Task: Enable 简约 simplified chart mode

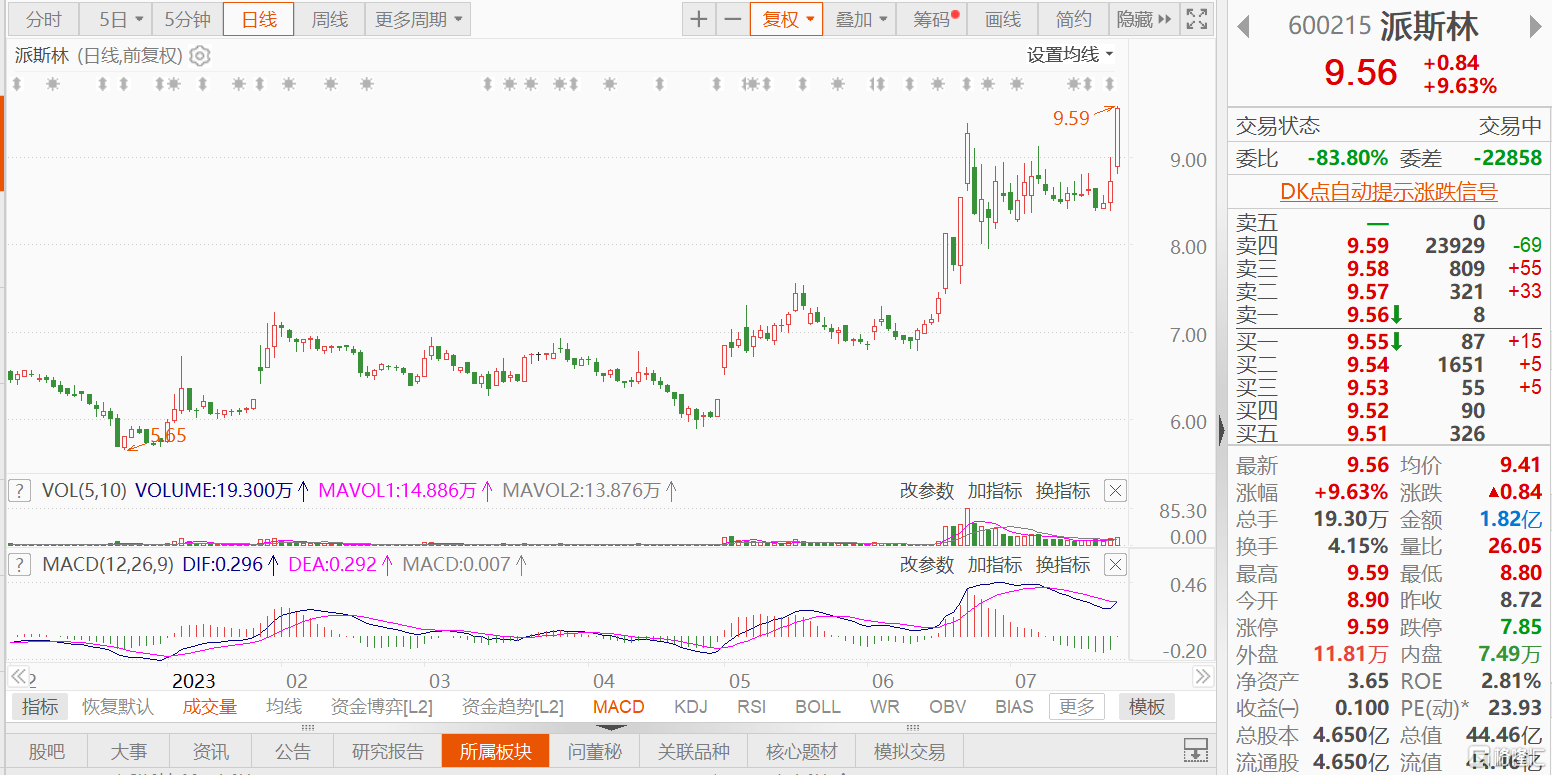Action: tap(1073, 19)
